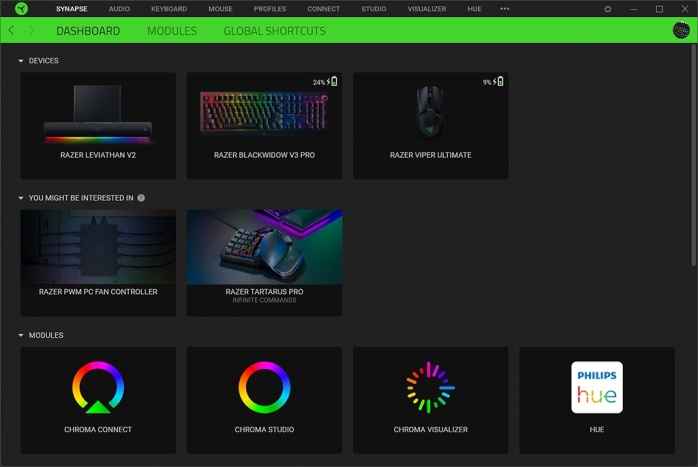Open the Chroma Connect module icon

point(98,387)
